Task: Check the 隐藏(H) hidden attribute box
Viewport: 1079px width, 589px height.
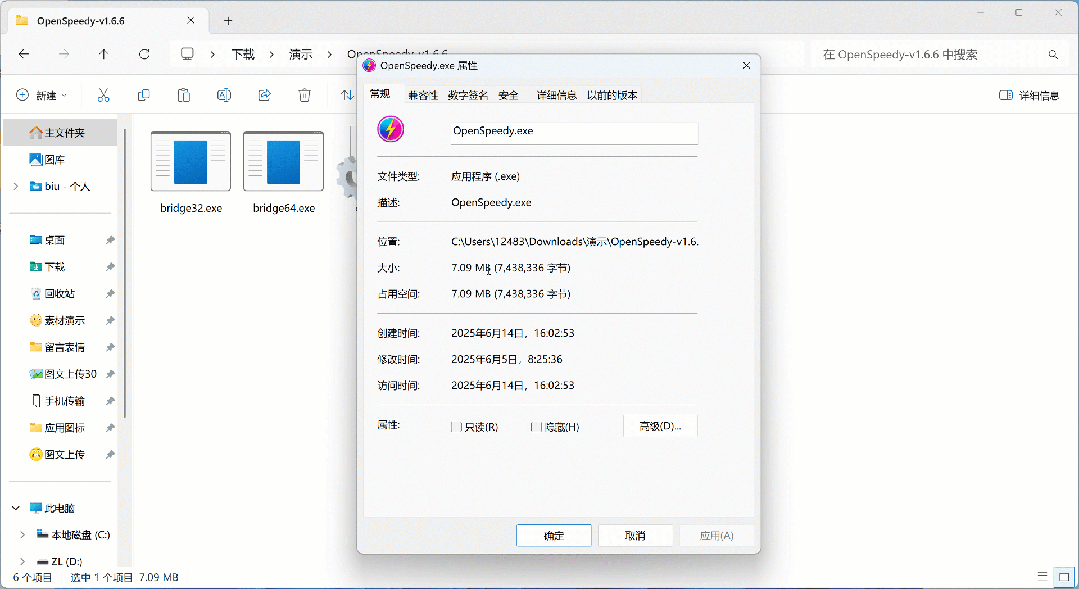Action: (x=536, y=427)
